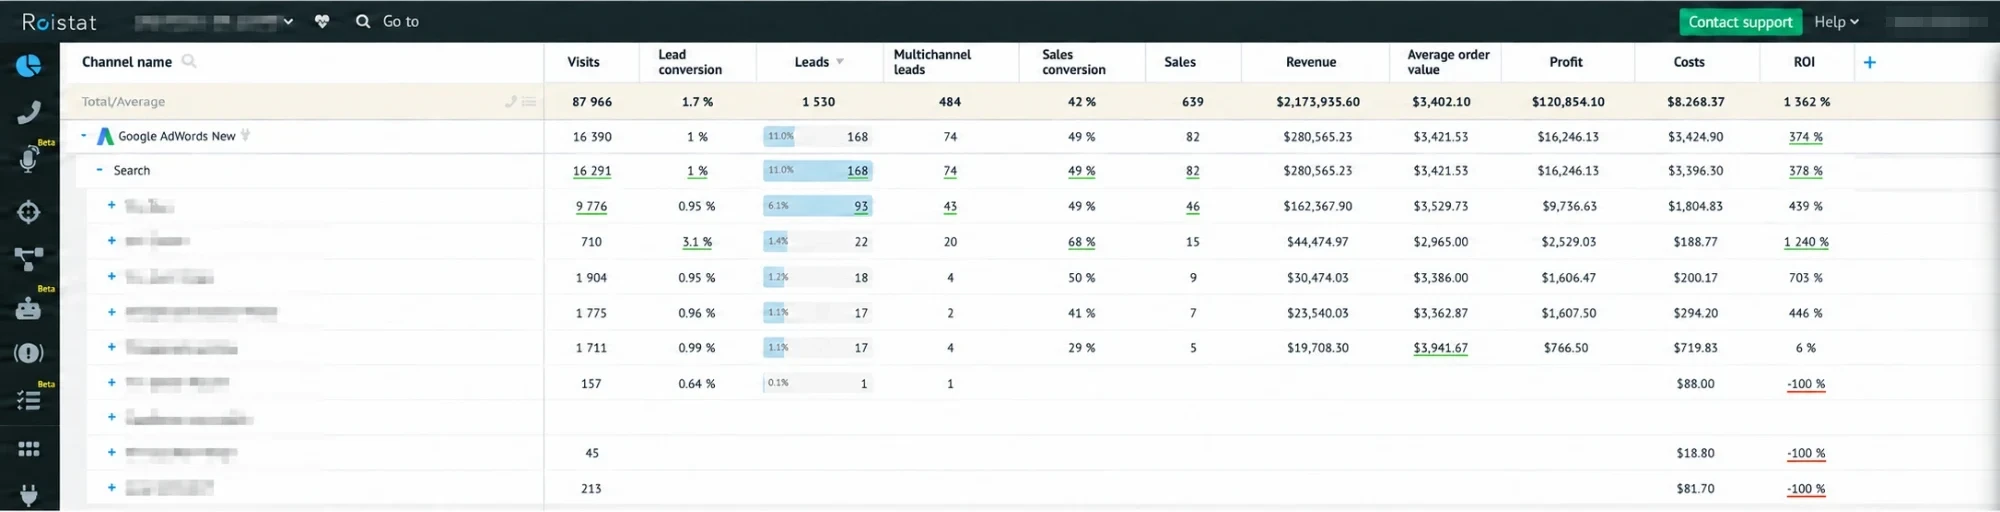Expand the row with 710 visits
This screenshot has height=512, width=2000.
coord(112,241)
